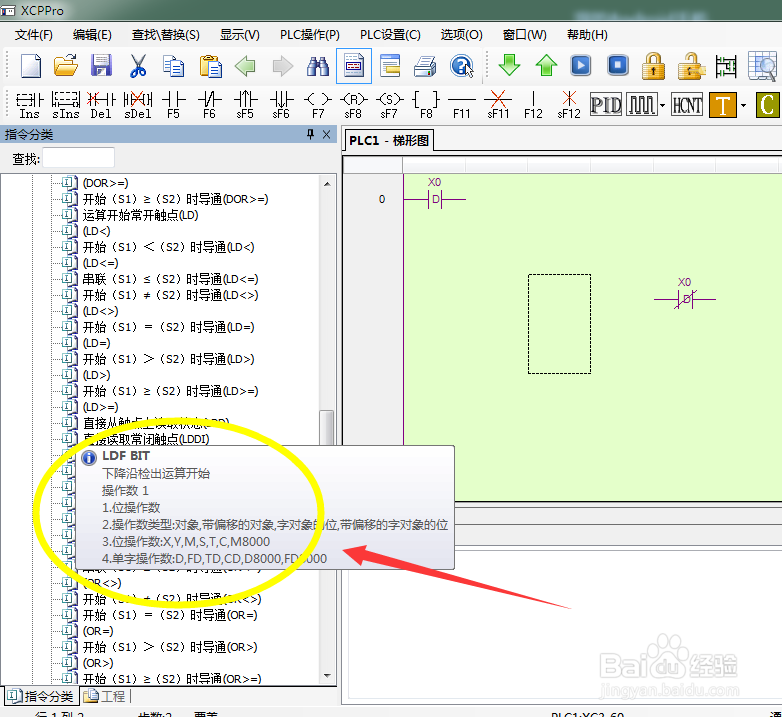This screenshot has height=717, width=782.
Task: Open find with the binoculars icon
Action: 318,66
